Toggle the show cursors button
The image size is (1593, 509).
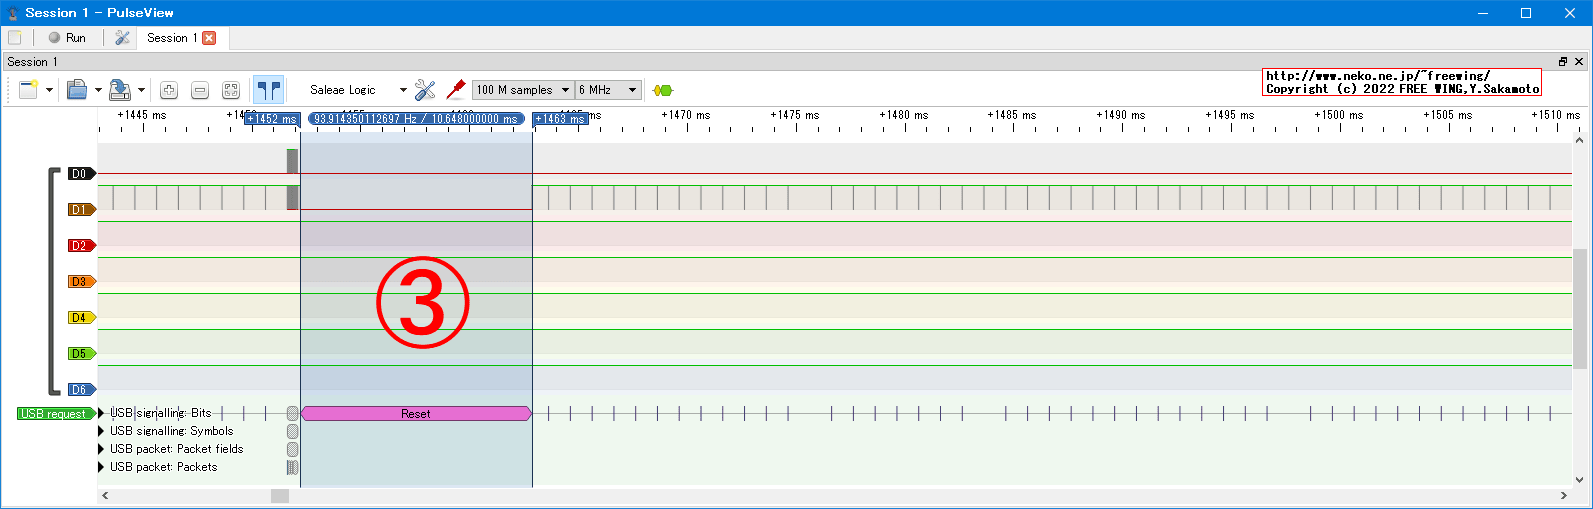[268, 90]
